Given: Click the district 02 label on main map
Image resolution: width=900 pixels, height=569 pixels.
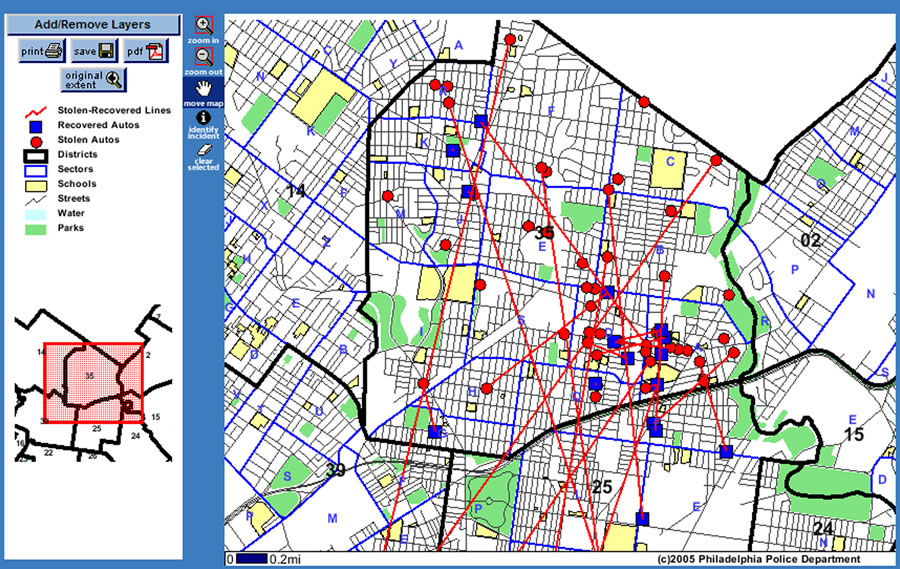Looking at the screenshot, I should (x=810, y=239).
